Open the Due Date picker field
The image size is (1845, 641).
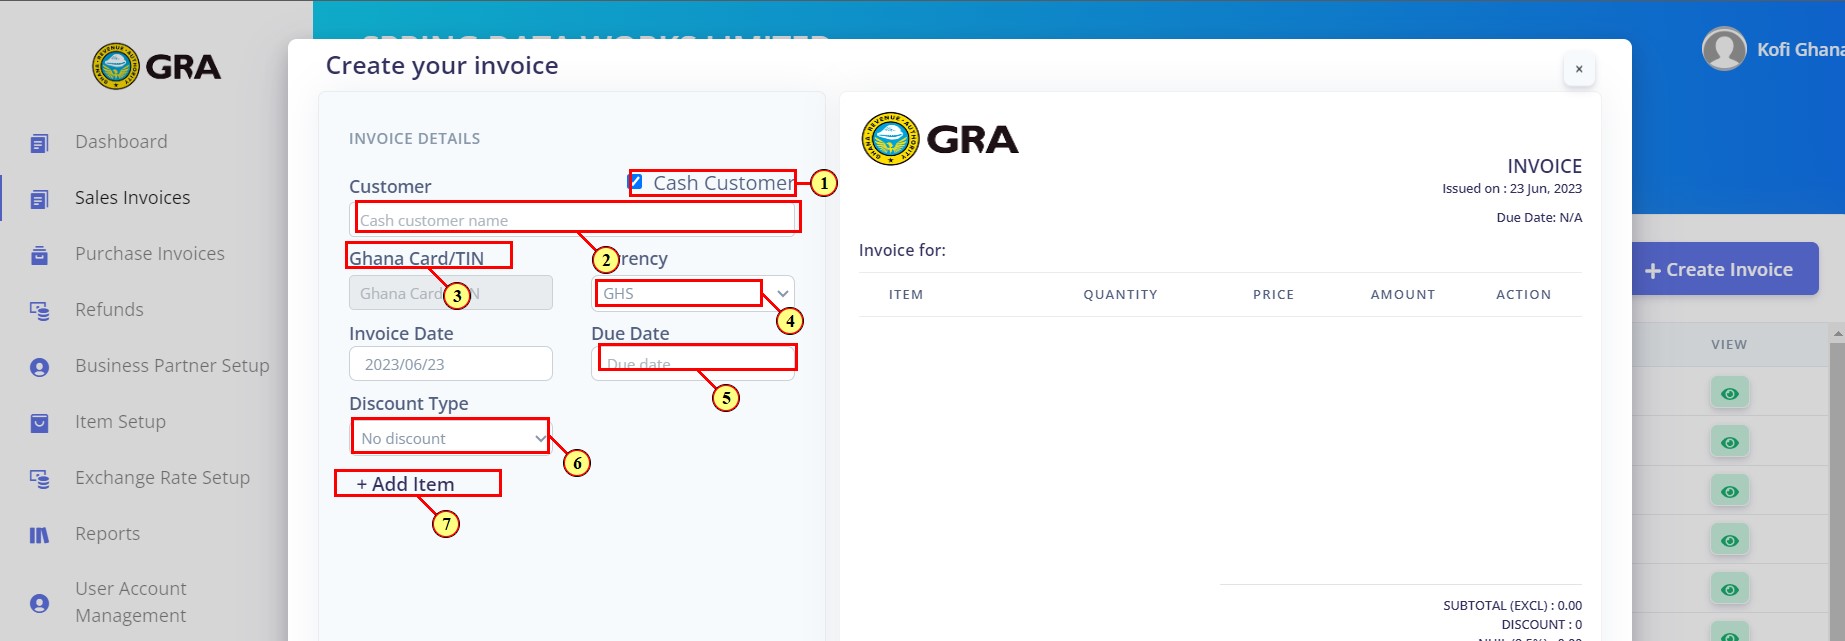(693, 363)
